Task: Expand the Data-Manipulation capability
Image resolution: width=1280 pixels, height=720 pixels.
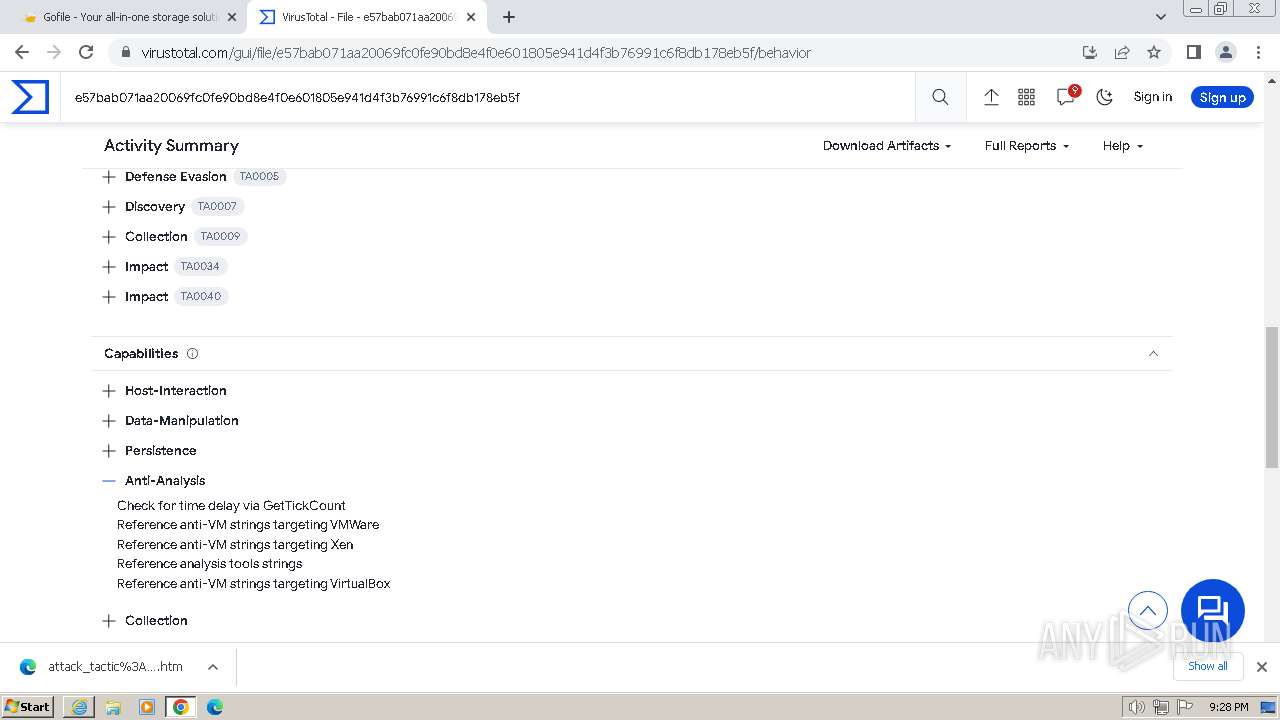Action: click(x=109, y=421)
